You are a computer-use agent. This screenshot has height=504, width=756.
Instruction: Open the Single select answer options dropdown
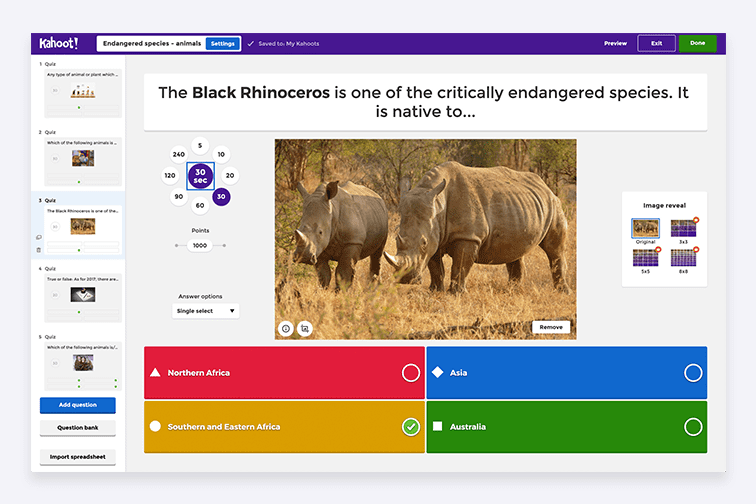coord(206,311)
